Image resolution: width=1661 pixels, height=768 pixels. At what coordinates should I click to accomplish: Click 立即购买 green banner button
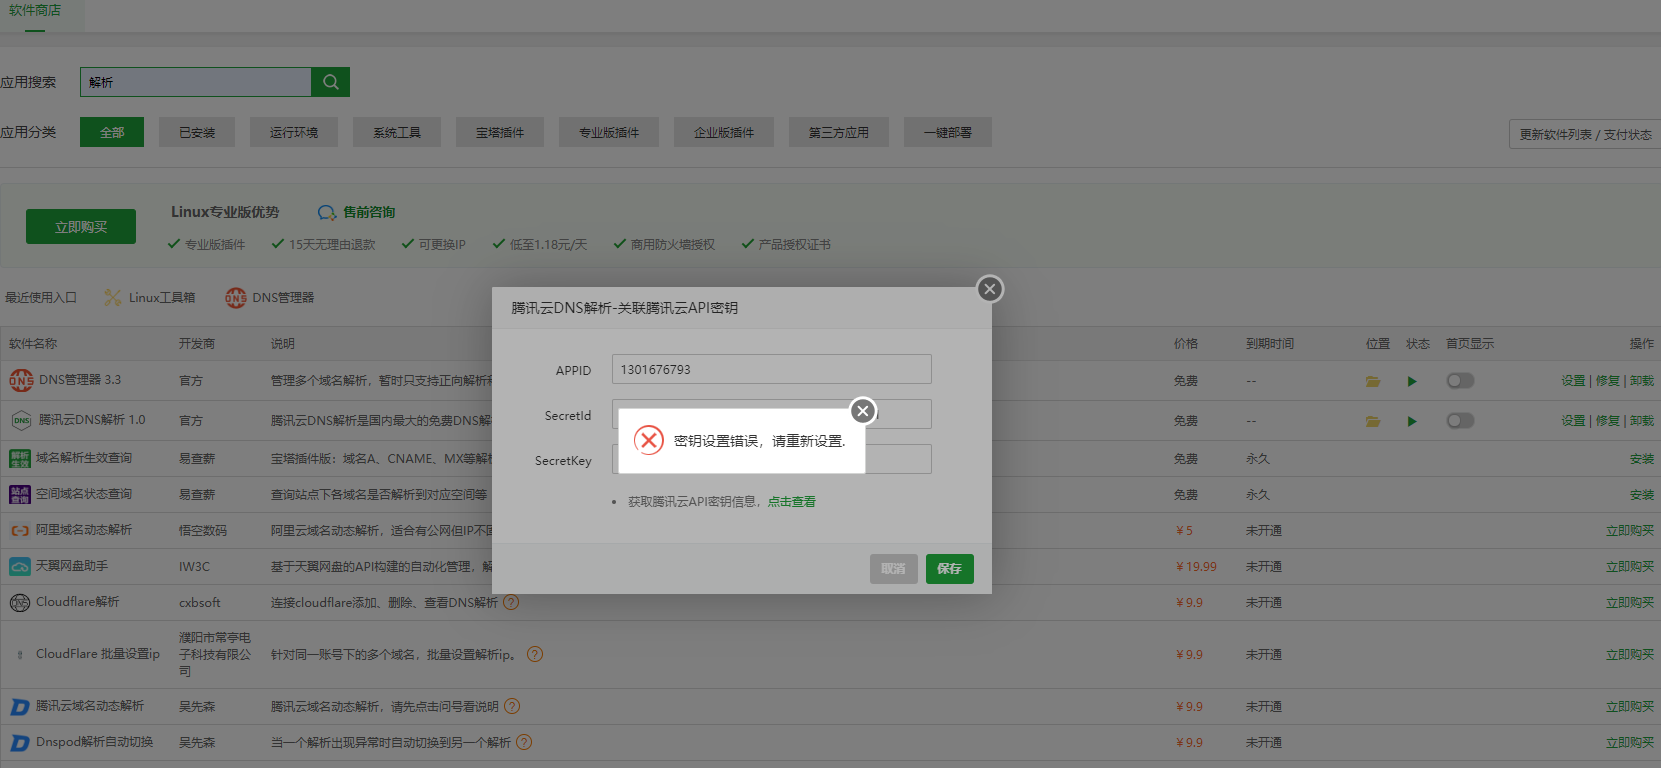coord(81,227)
